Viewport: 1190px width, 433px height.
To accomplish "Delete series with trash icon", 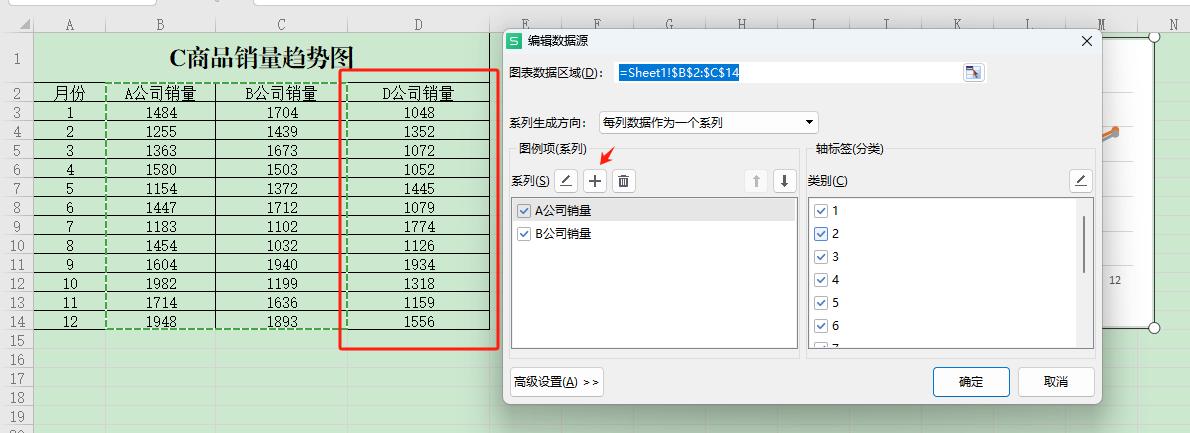I will tap(624, 180).
